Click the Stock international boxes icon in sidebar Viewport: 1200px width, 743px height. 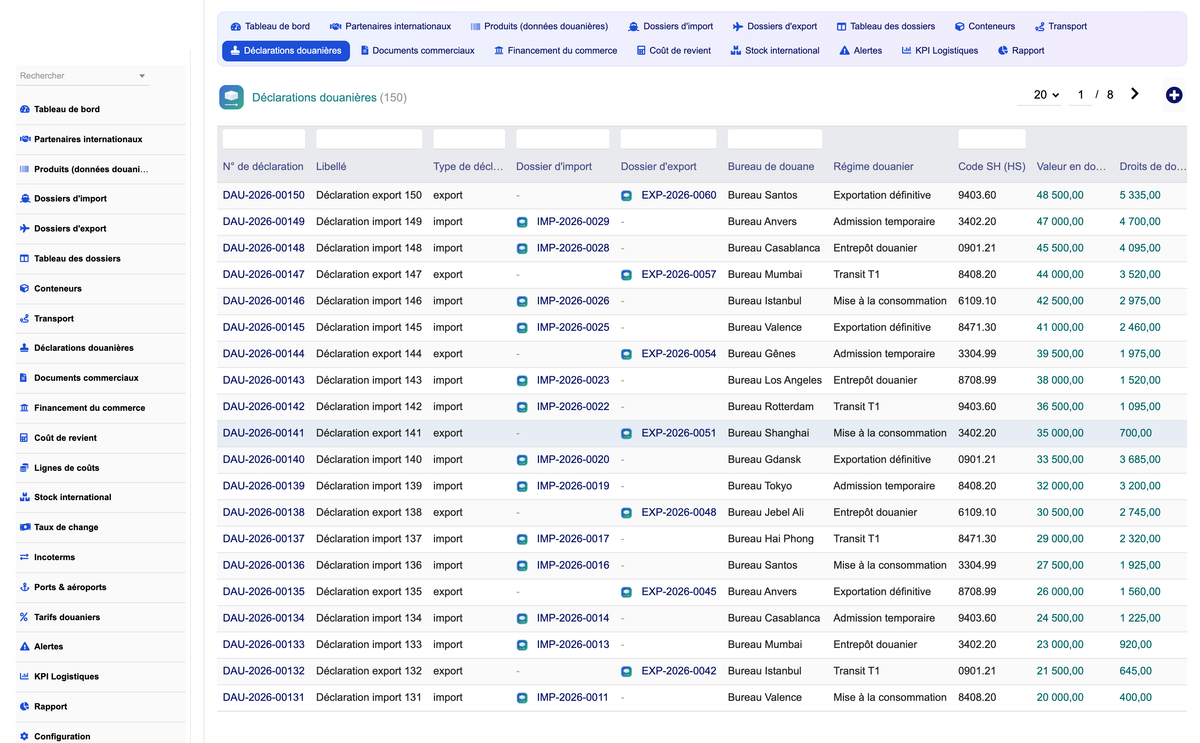coord(25,497)
